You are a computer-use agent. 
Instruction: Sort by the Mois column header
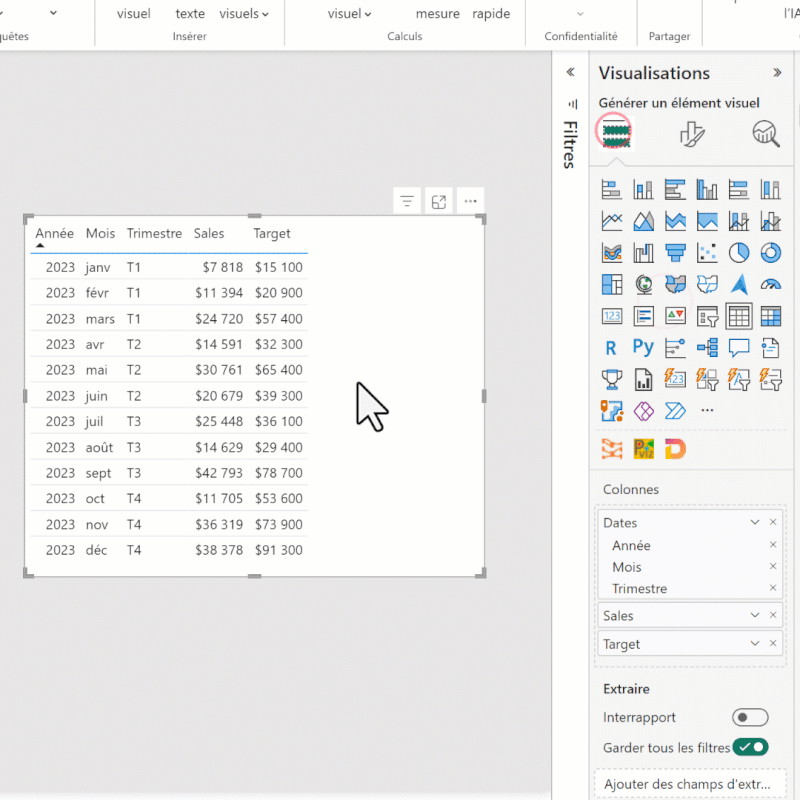[x=100, y=233]
